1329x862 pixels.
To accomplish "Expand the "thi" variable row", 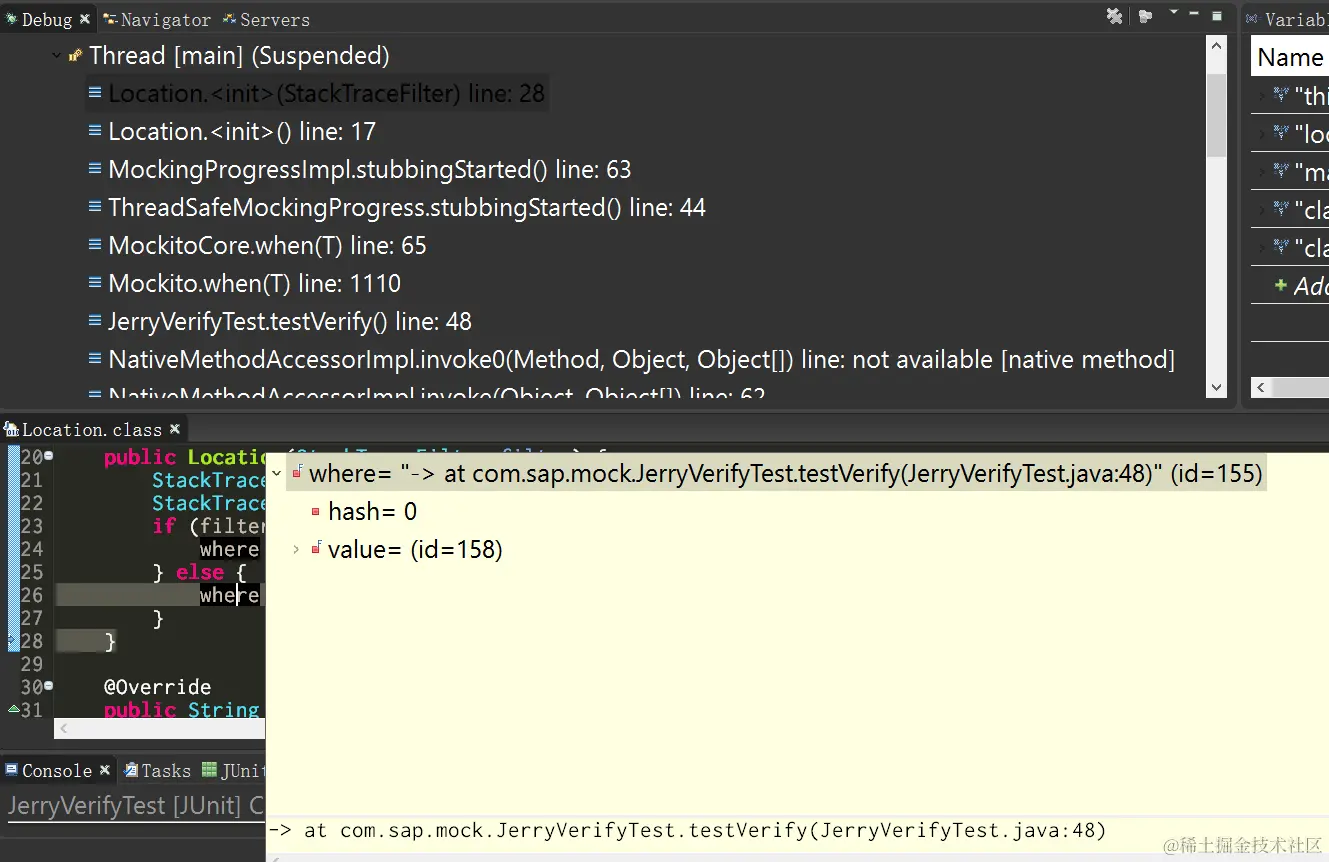I will coord(1262,96).
